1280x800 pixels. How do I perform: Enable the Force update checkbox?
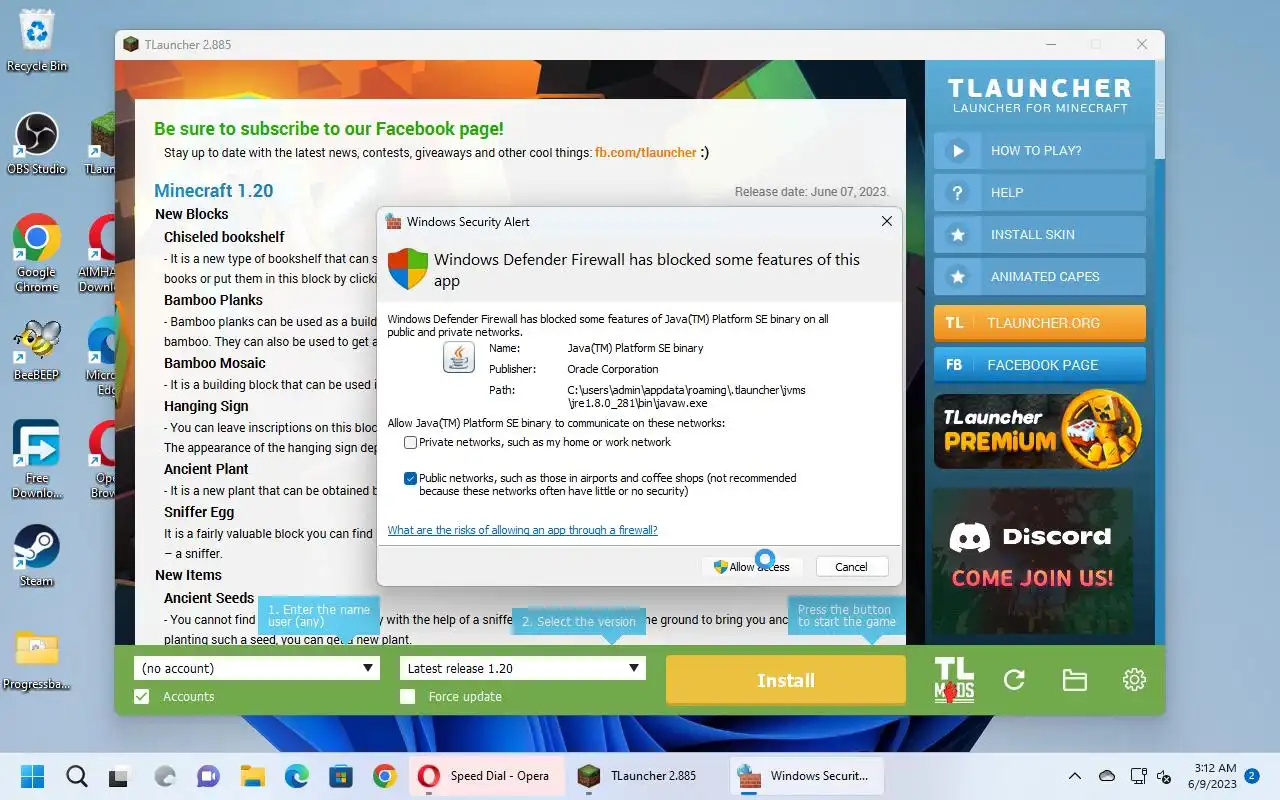407,696
